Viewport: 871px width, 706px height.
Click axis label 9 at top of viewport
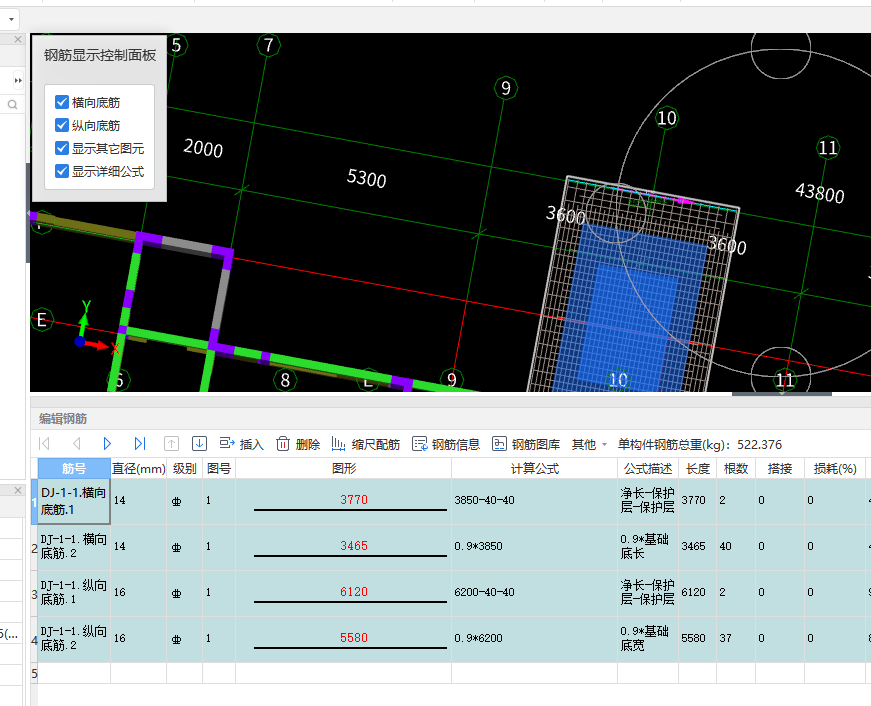(x=505, y=88)
